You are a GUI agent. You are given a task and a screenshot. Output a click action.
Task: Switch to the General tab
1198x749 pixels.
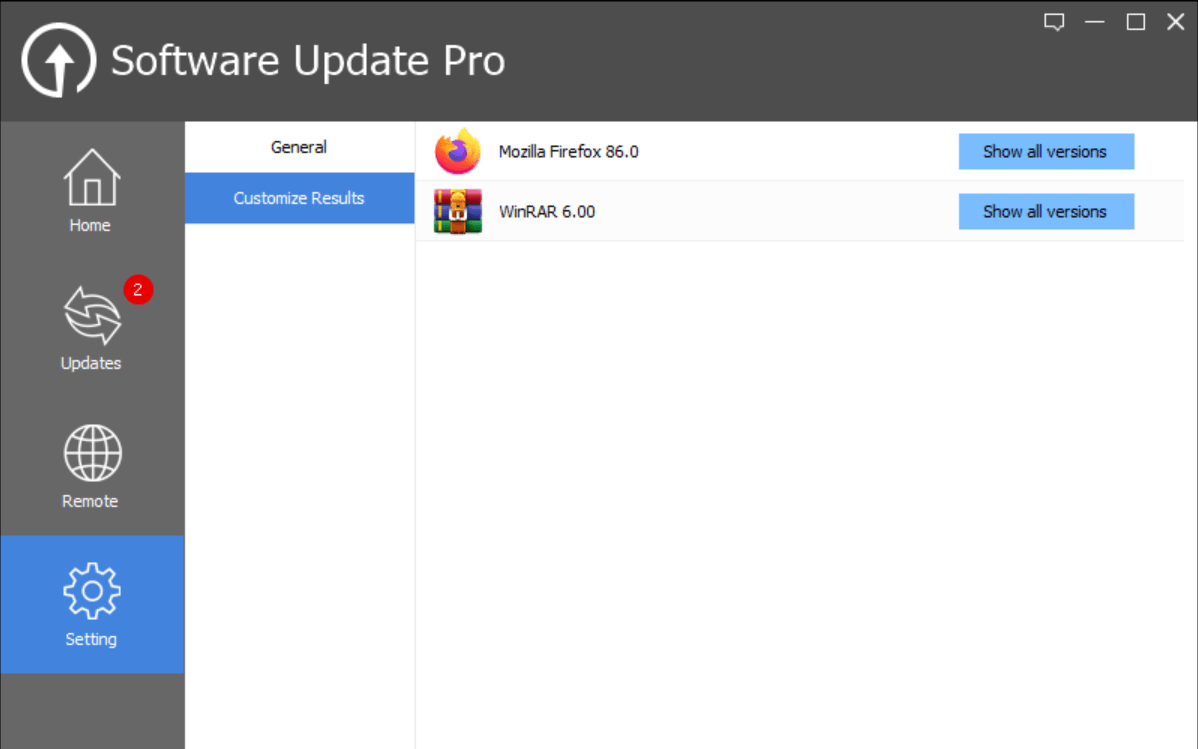[298, 146]
